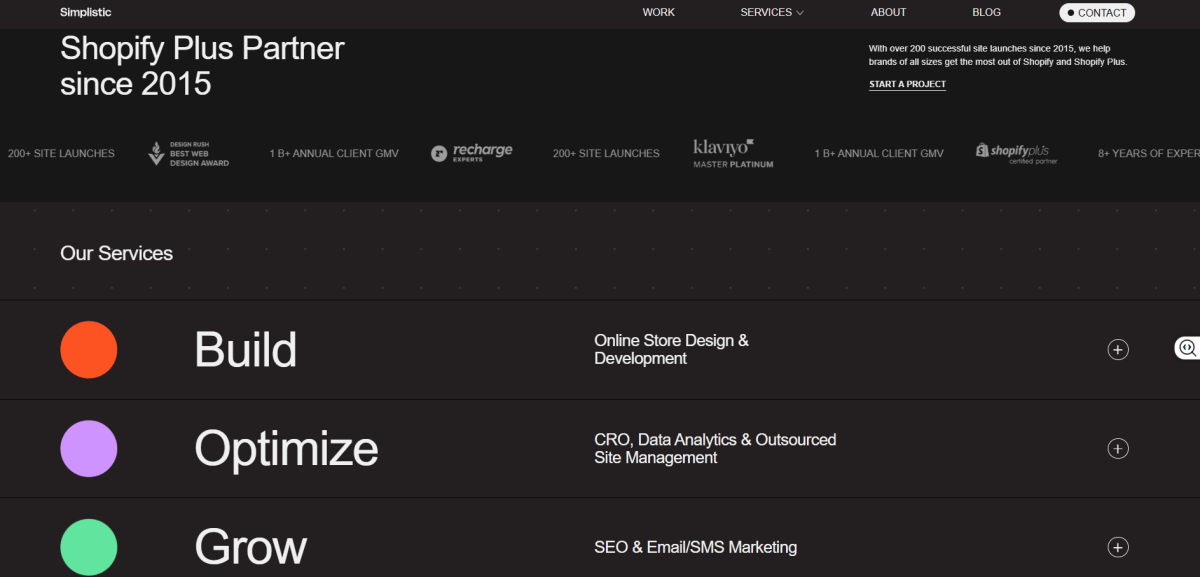Click 'Shopify Plus Partner since 2015' headline

(202, 65)
